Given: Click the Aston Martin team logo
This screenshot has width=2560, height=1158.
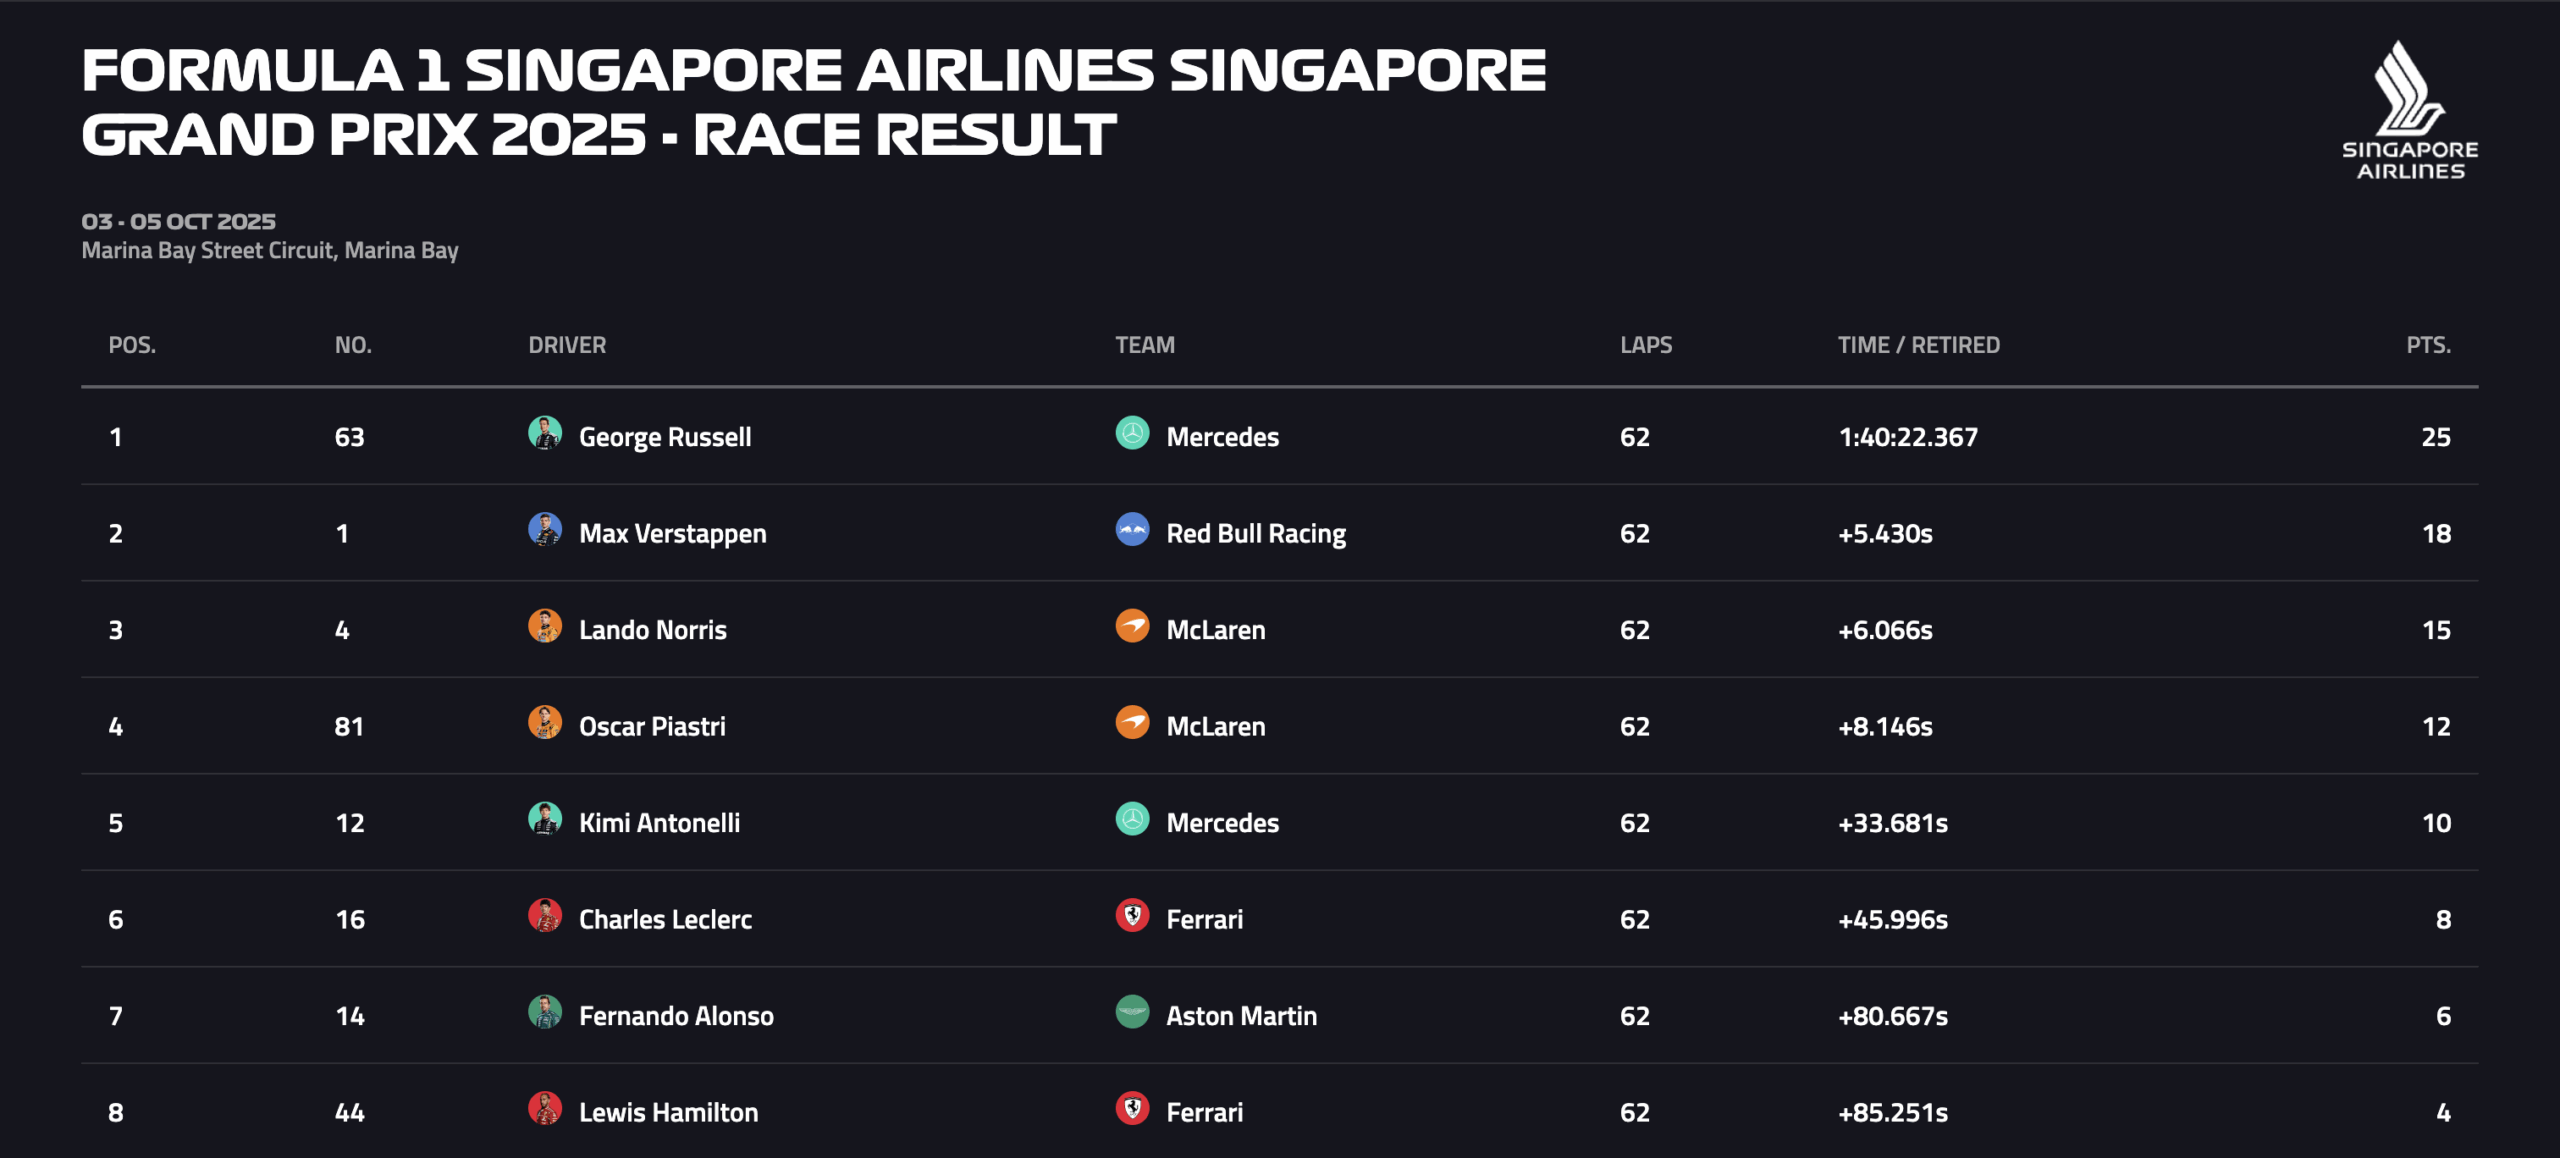Looking at the screenshot, I should click(1132, 1013).
